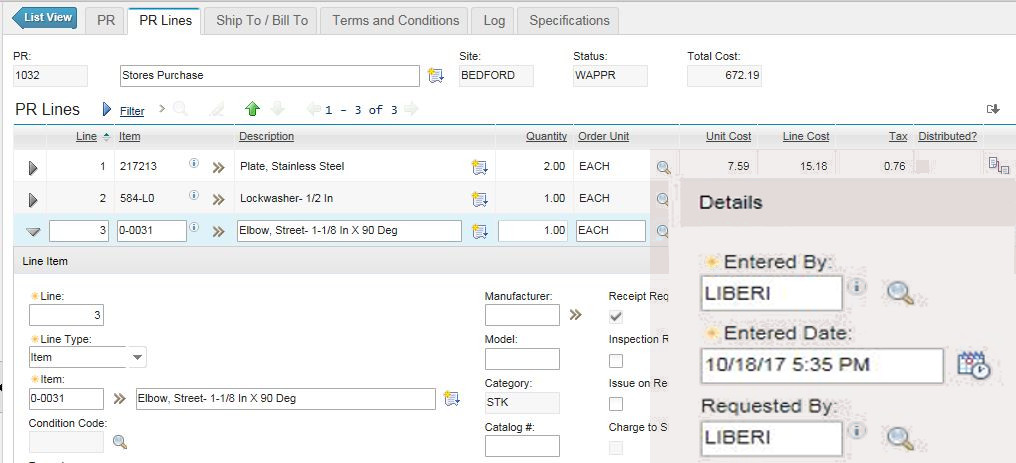Toggle the Receipt Required checkbox
Image resolution: width=1016 pixels, height=463 pixels.
[616, 316]
